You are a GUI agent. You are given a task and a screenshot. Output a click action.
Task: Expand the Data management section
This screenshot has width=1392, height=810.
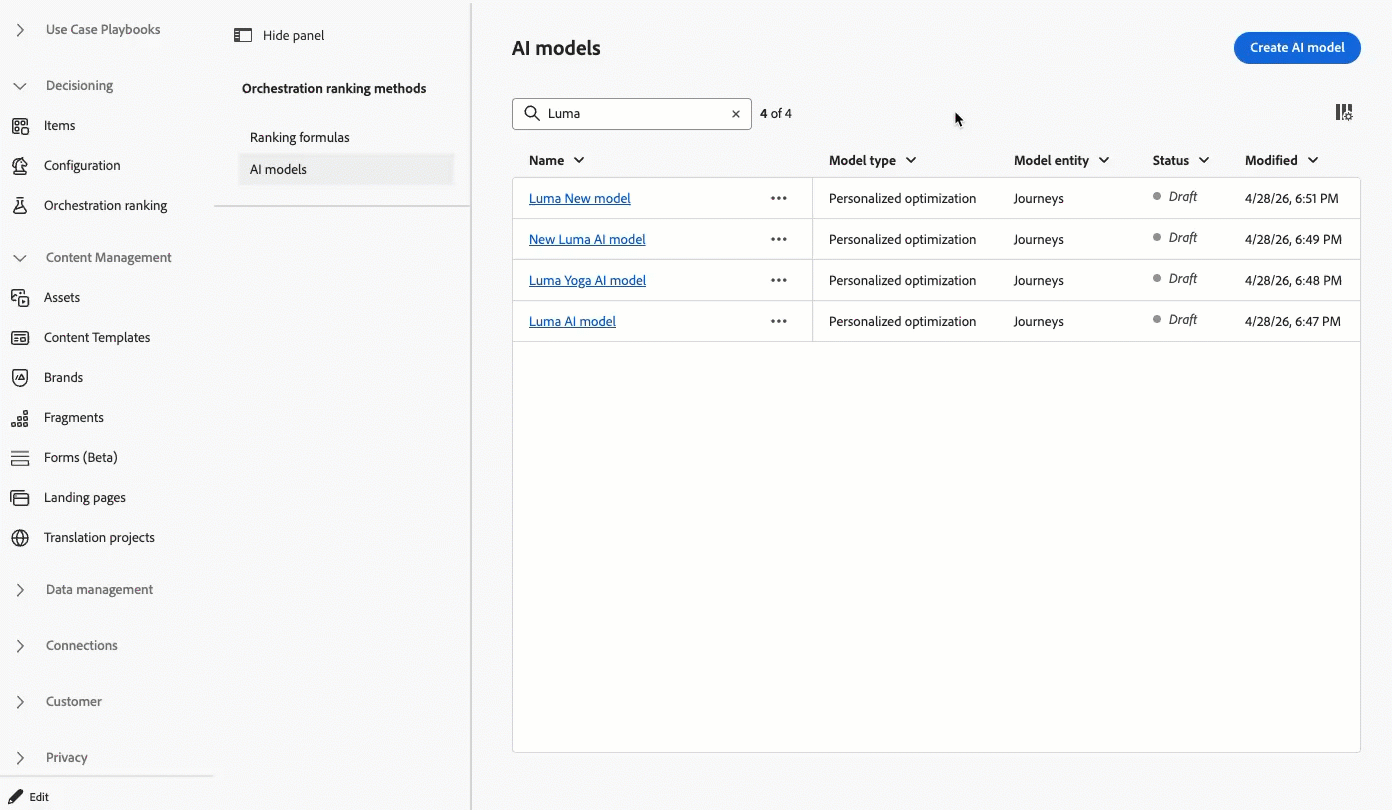[20, 590]
